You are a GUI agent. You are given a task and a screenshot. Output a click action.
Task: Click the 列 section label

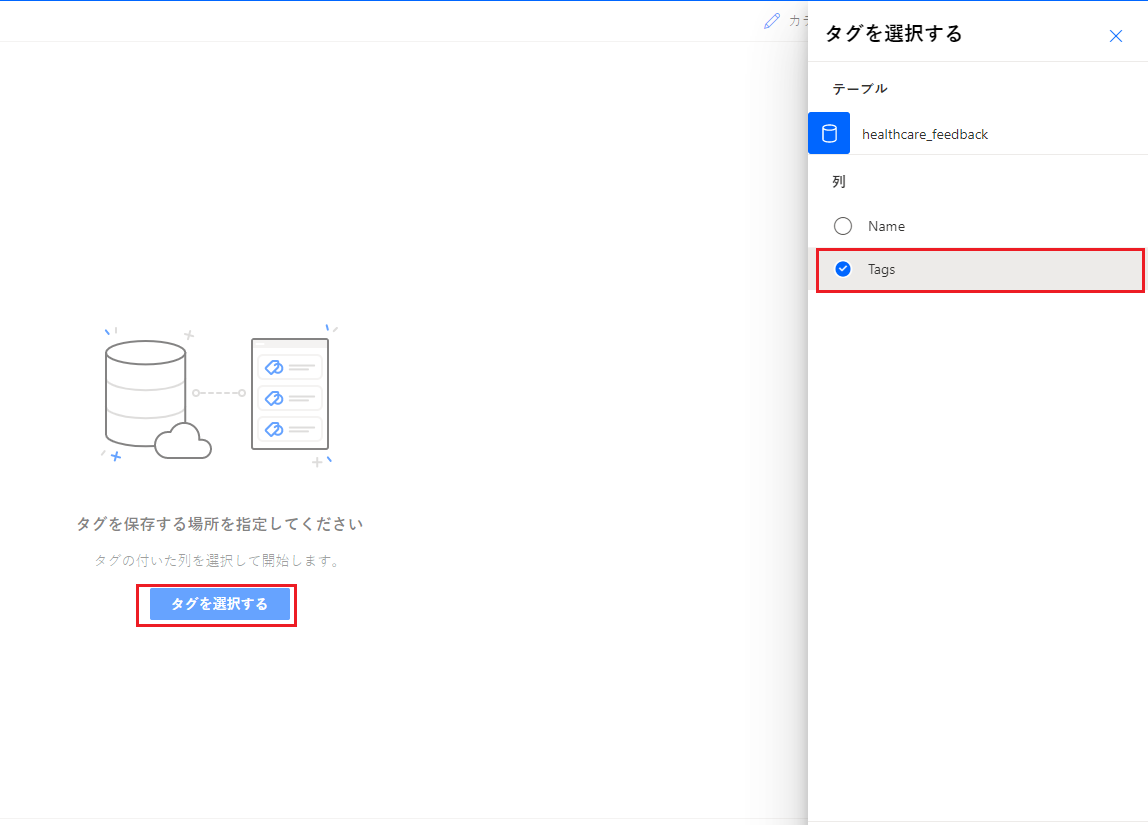point(839,181)
